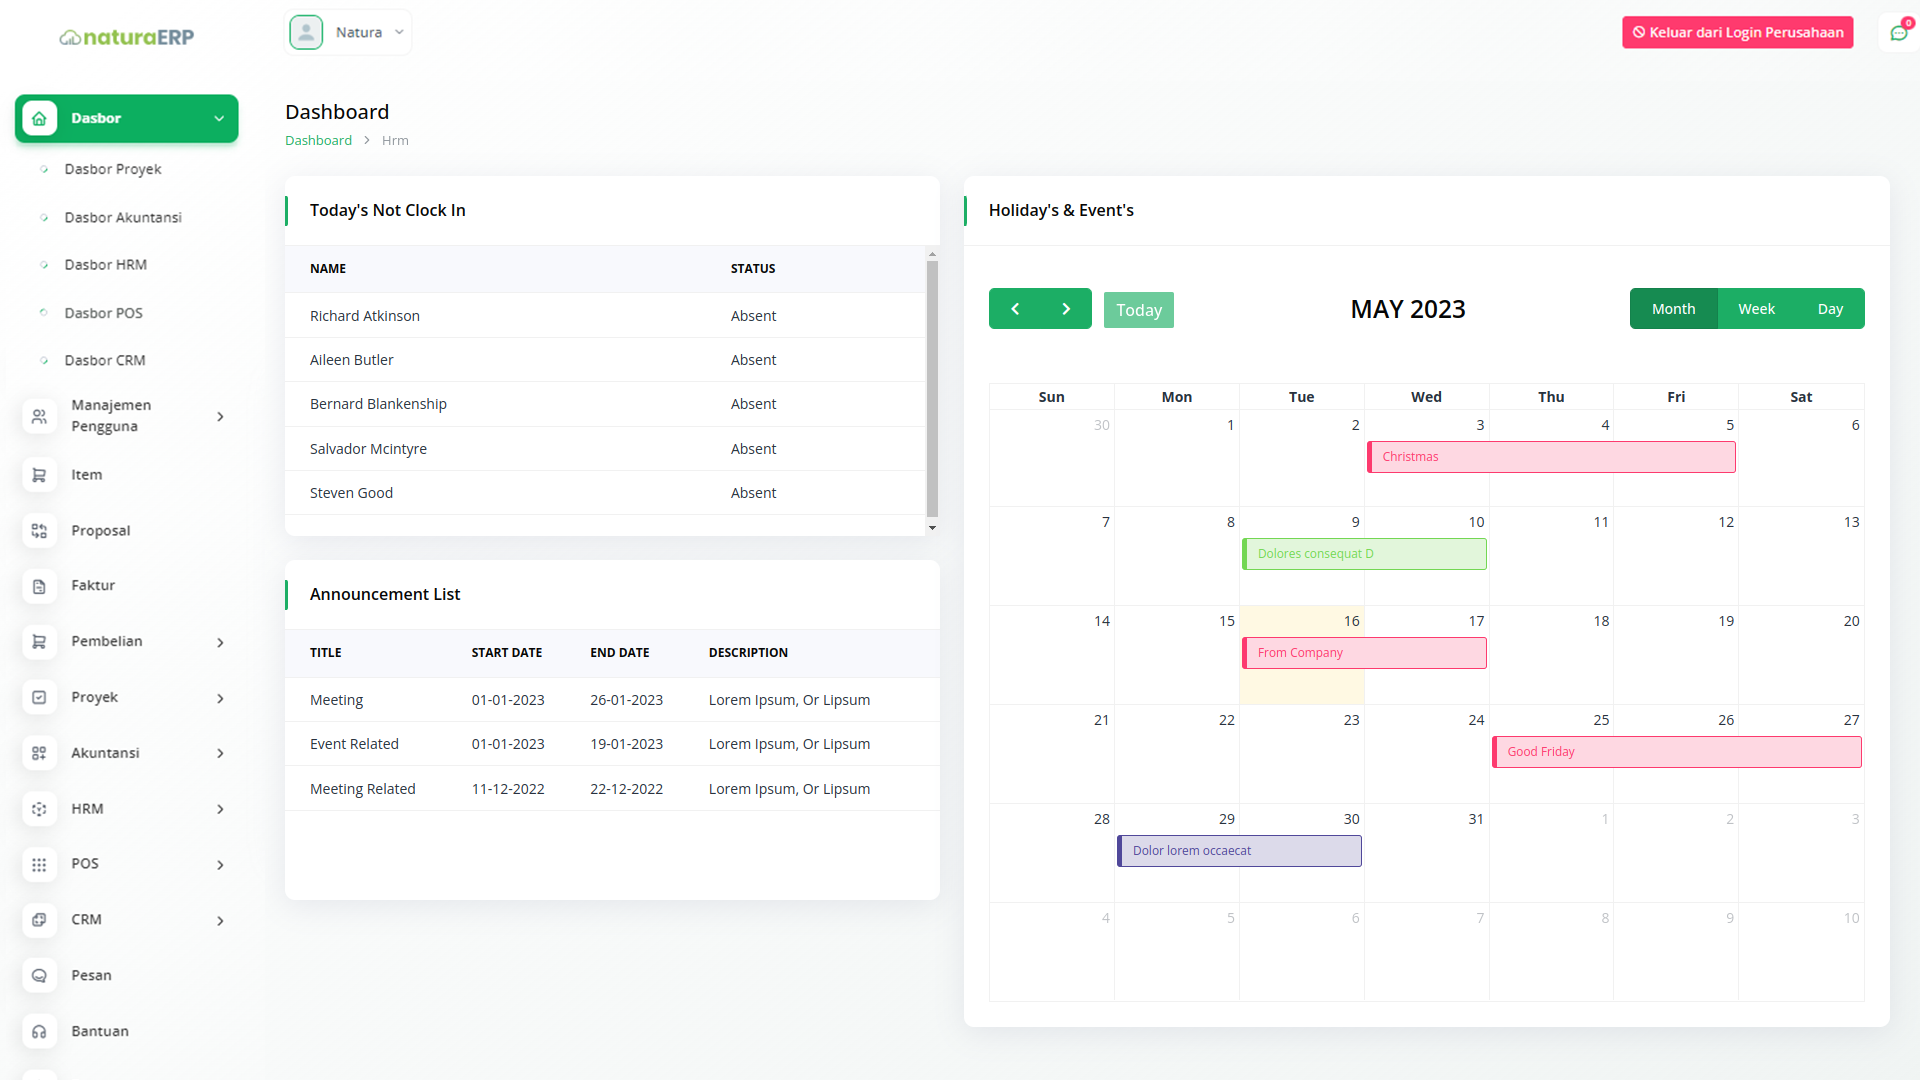The image size is (1920, 1080).
Task: Open the Item sidebar icon
Action: pos(39,475)
